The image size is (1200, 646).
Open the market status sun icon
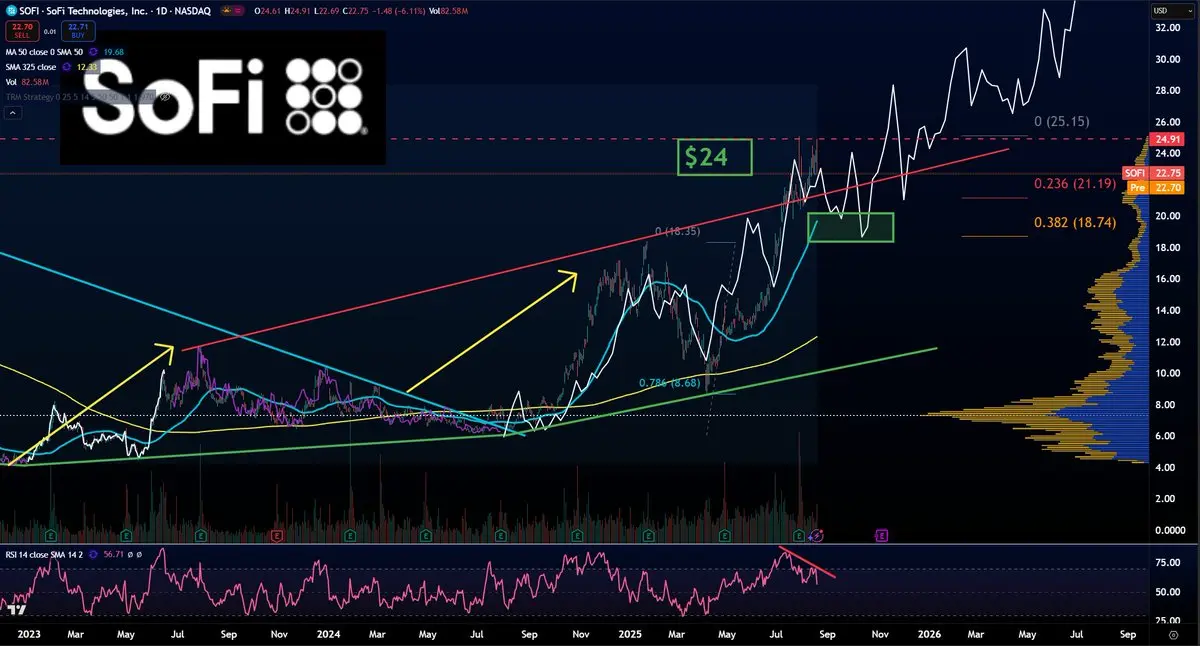pyautogui.click(x=227, y=11)
